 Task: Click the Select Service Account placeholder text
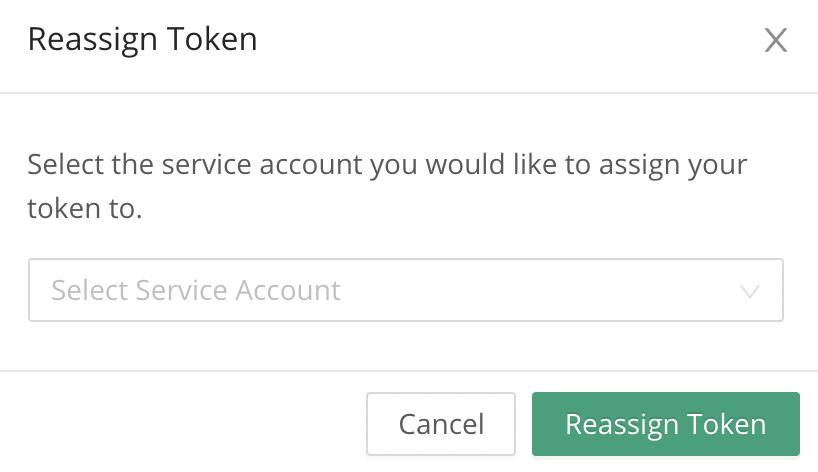tap(196, 291)
